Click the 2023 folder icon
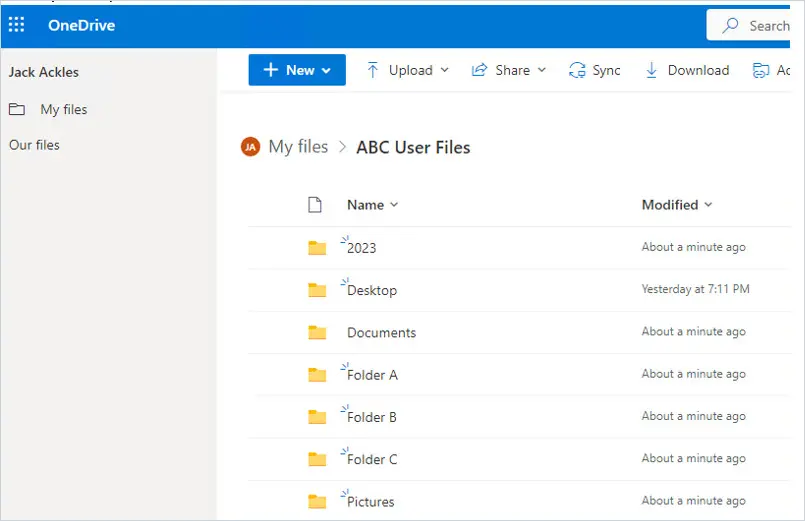 coord(317,247)
